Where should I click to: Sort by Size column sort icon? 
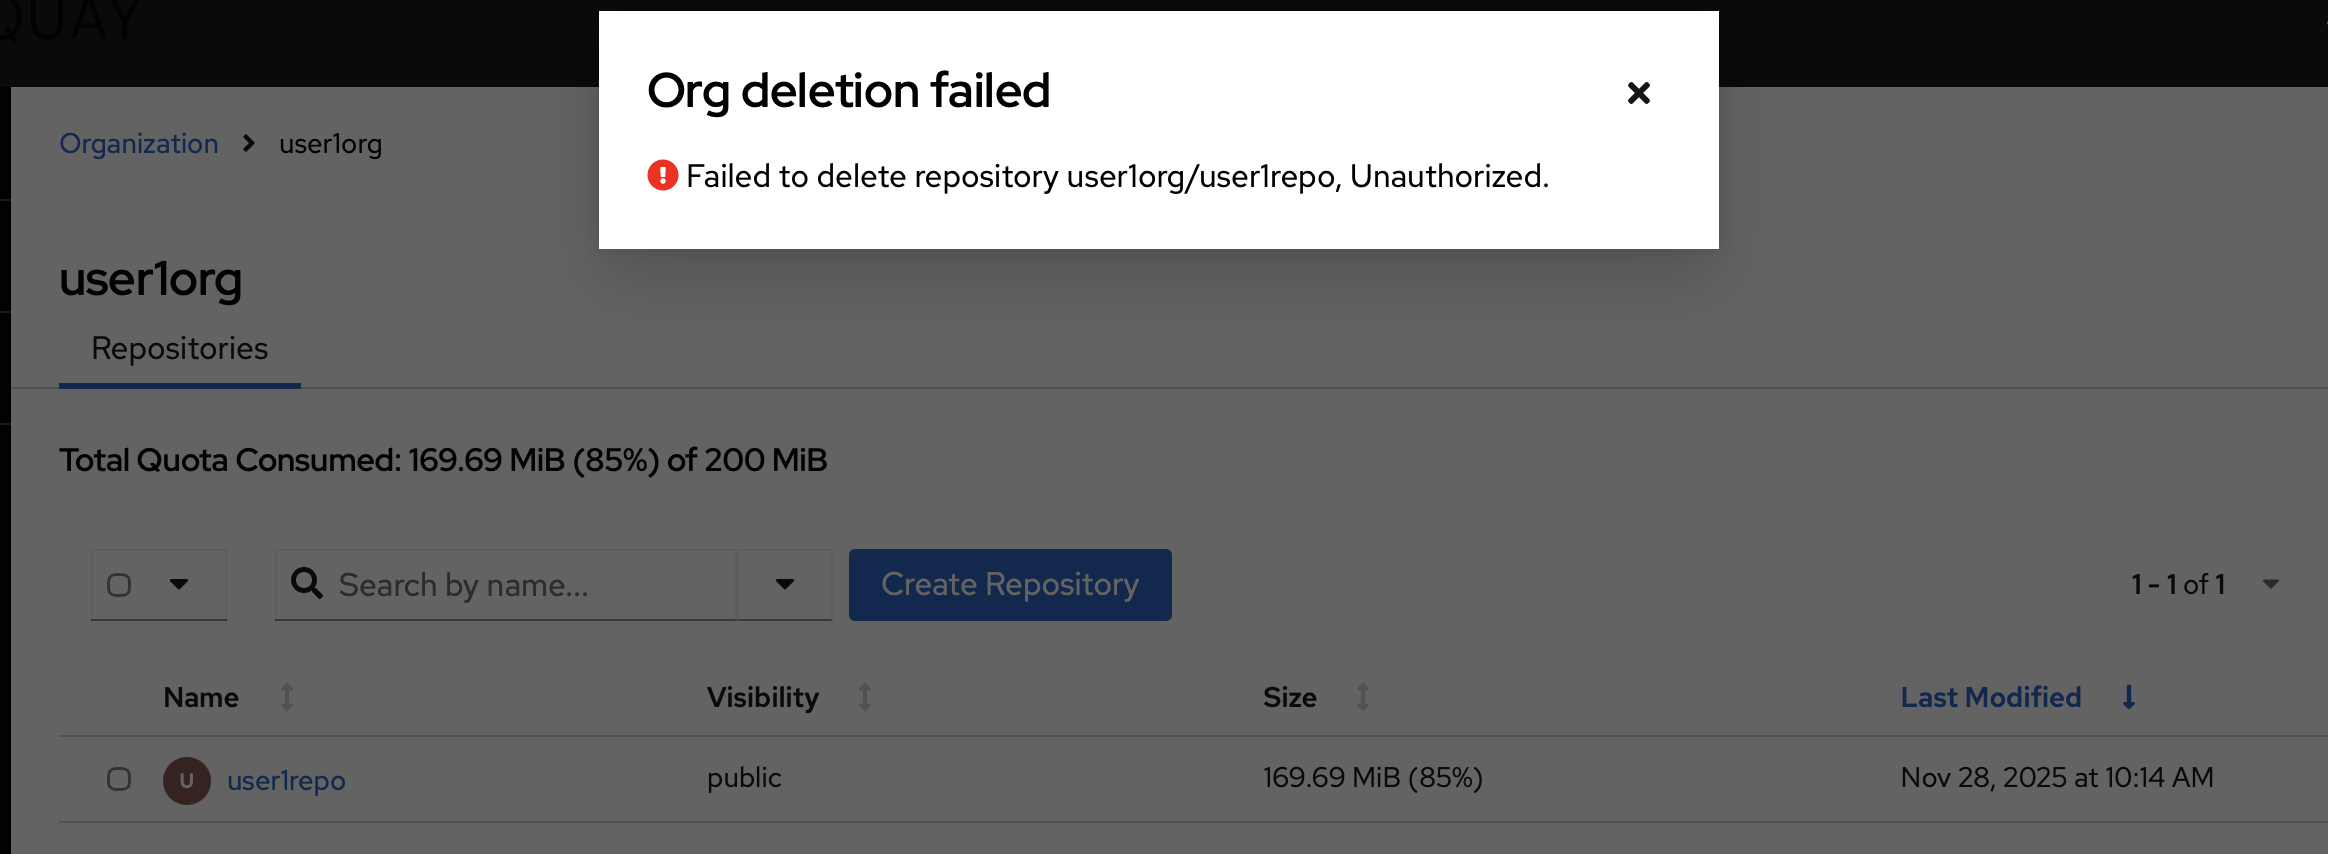click(1362, 697)
